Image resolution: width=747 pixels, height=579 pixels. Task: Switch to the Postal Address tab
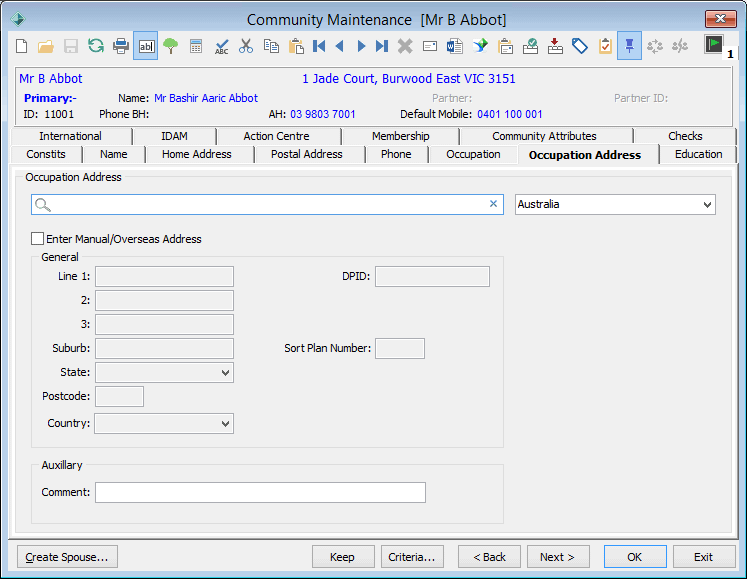(307, 154)
